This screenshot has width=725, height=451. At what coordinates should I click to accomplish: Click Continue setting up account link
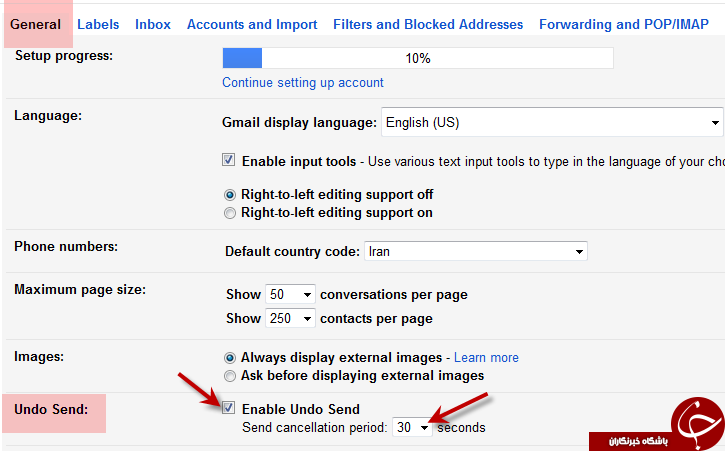click(x=303, y=82)
